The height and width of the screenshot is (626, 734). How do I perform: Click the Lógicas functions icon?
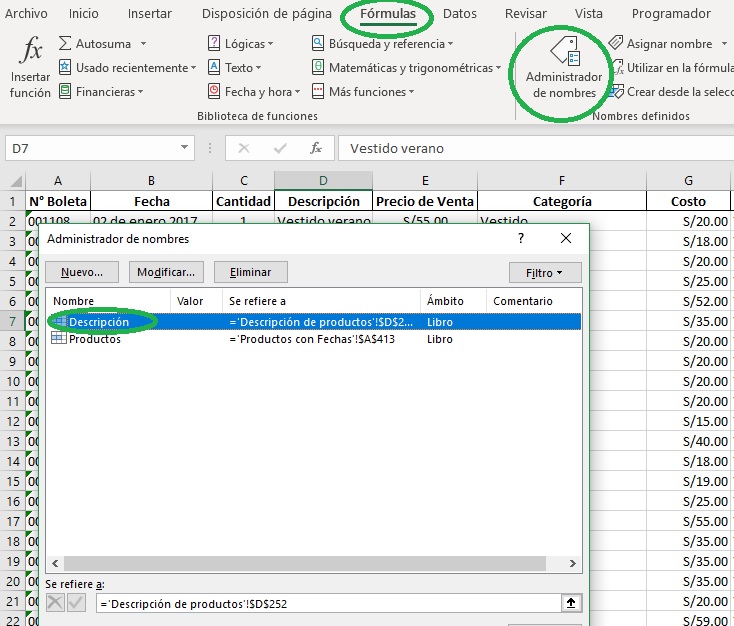[215, 44]
